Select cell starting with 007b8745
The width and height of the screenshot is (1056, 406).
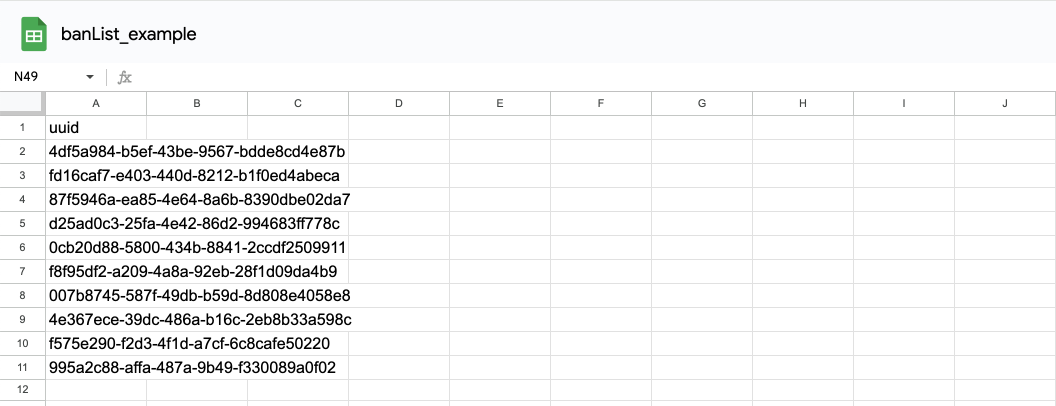96,296
